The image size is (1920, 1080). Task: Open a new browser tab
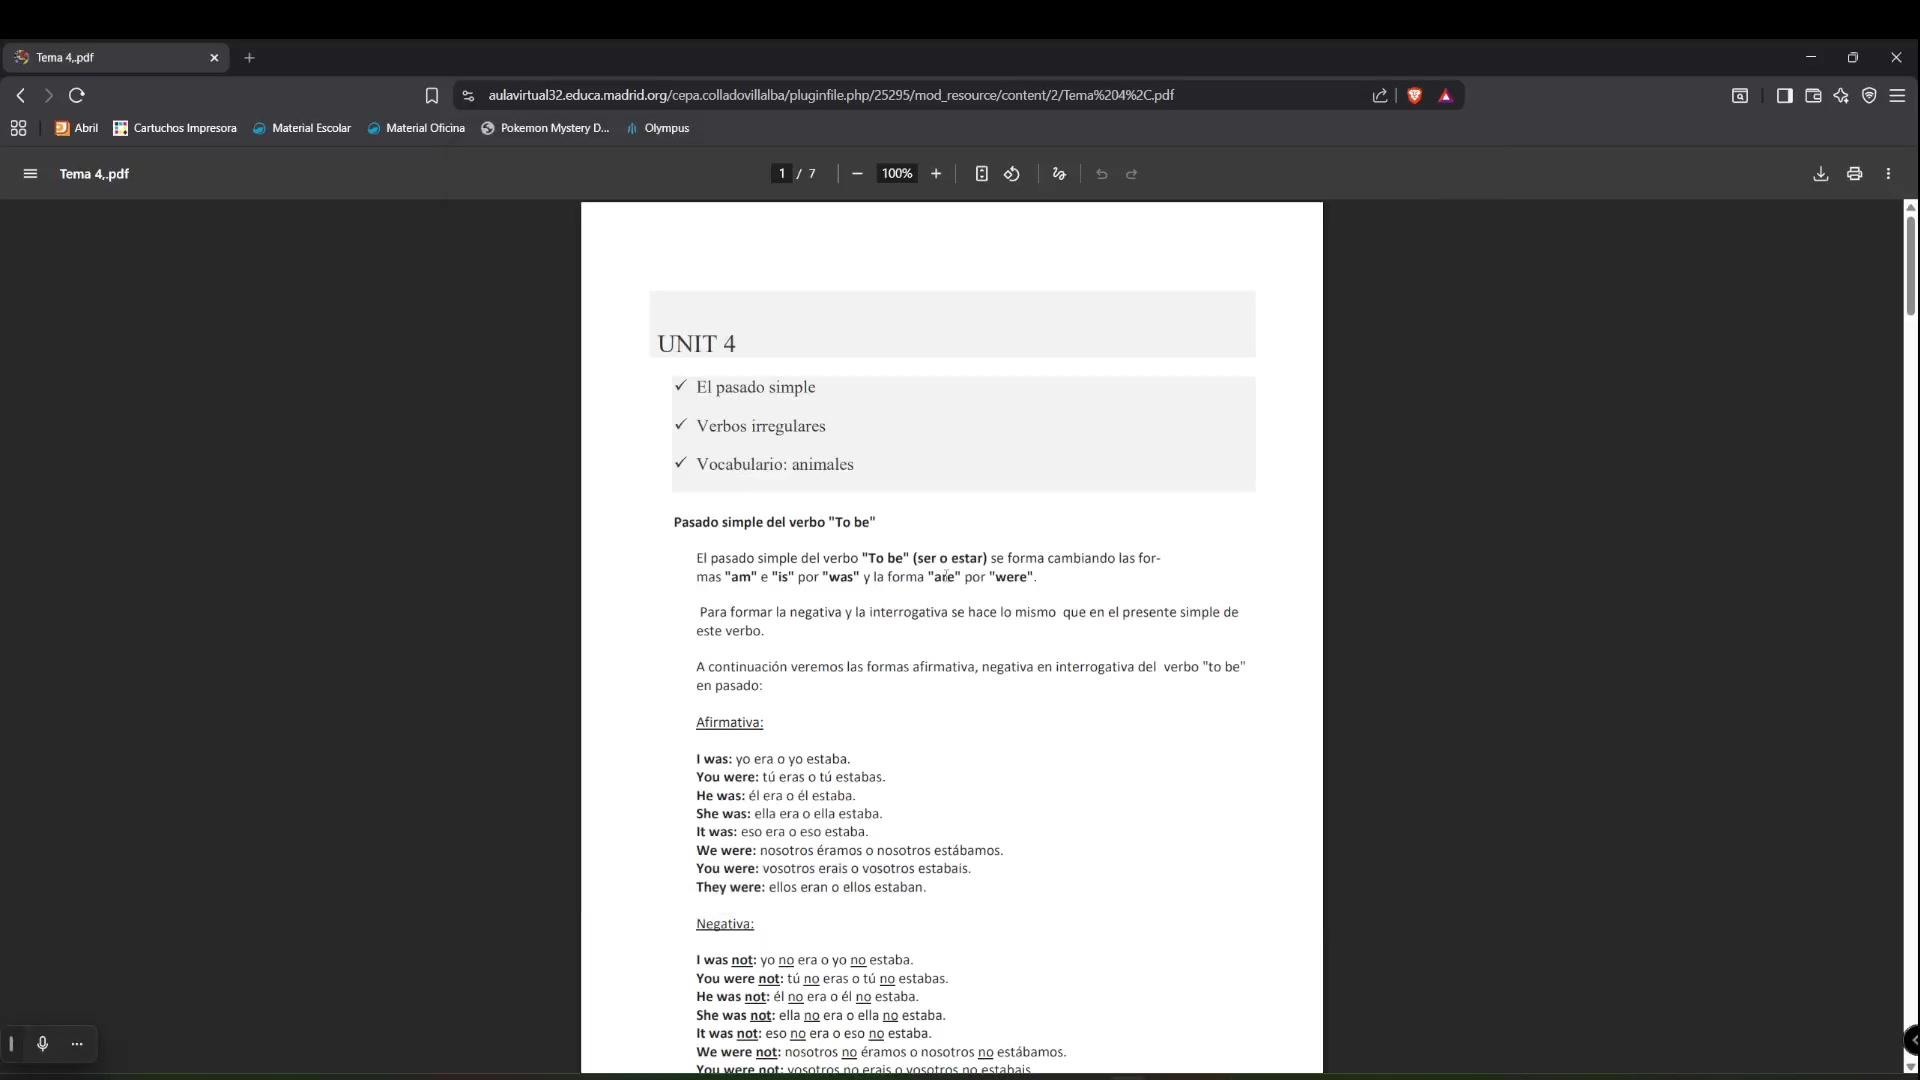(x=249, y=58)
